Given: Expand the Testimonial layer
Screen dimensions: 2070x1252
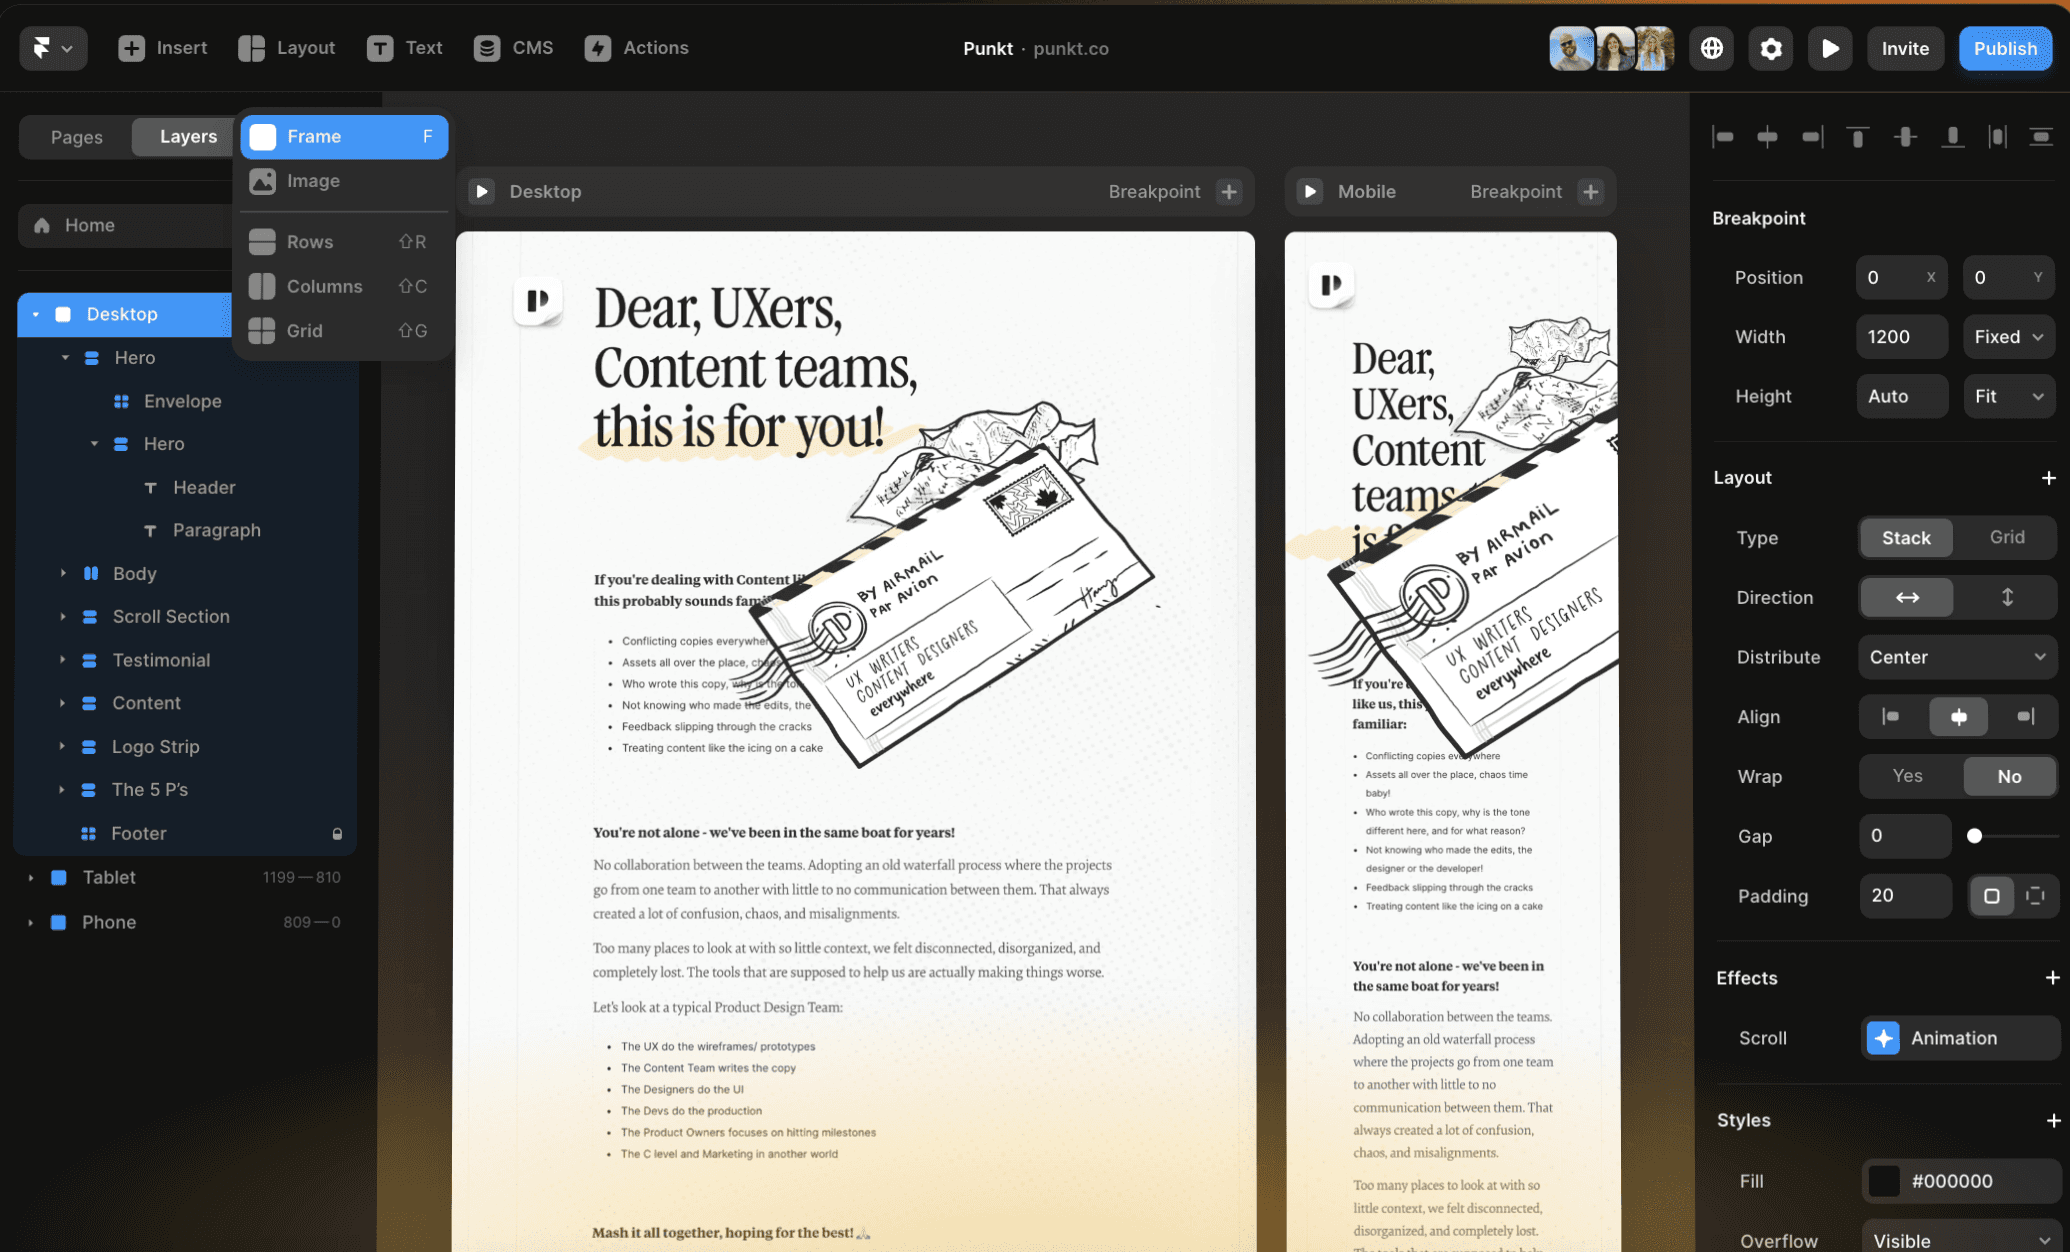Looking at the screenshot, I should 63,660.
